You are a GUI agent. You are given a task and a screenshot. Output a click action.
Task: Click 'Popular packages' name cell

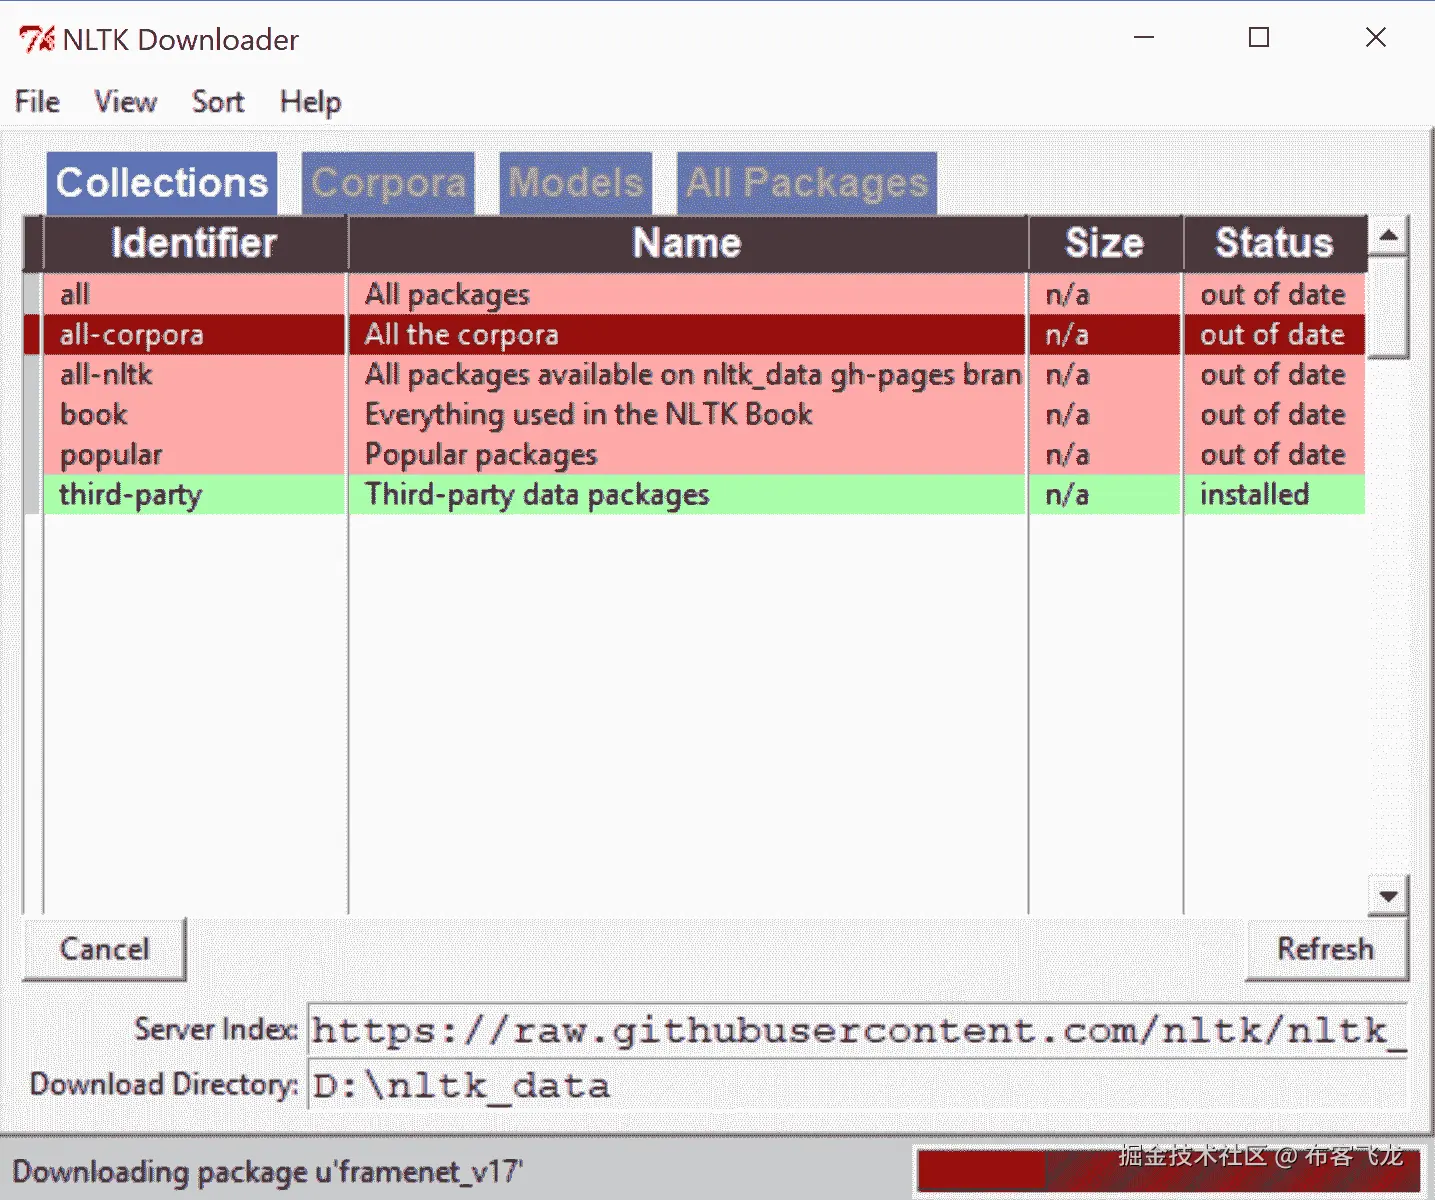pos(687,454)
